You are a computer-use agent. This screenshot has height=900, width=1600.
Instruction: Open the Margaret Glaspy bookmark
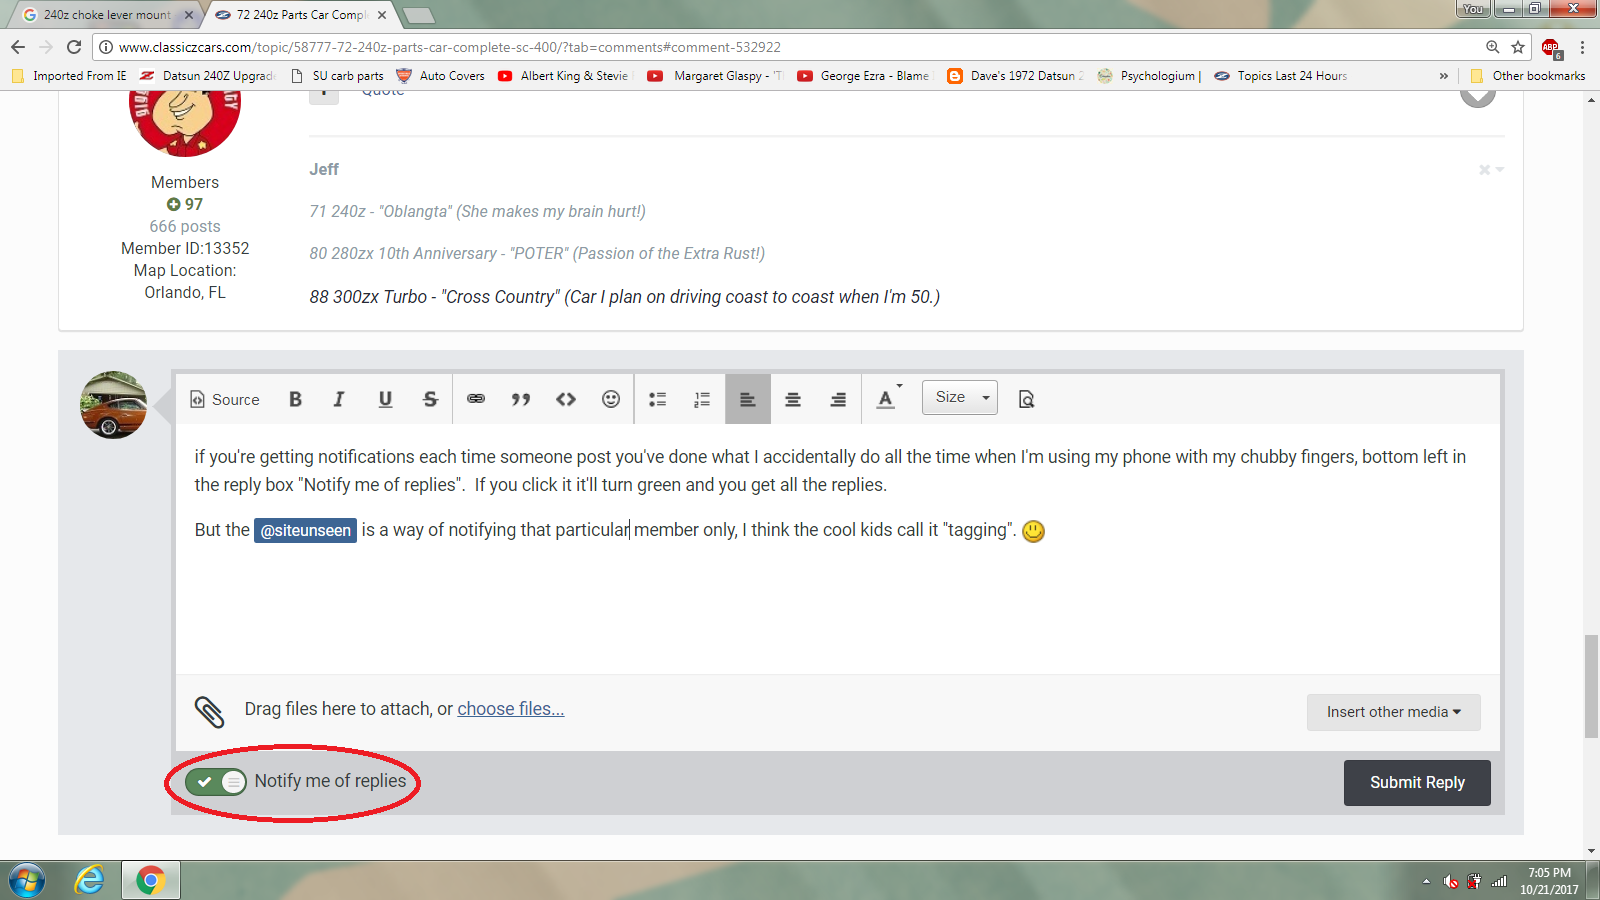click(716, 76)
